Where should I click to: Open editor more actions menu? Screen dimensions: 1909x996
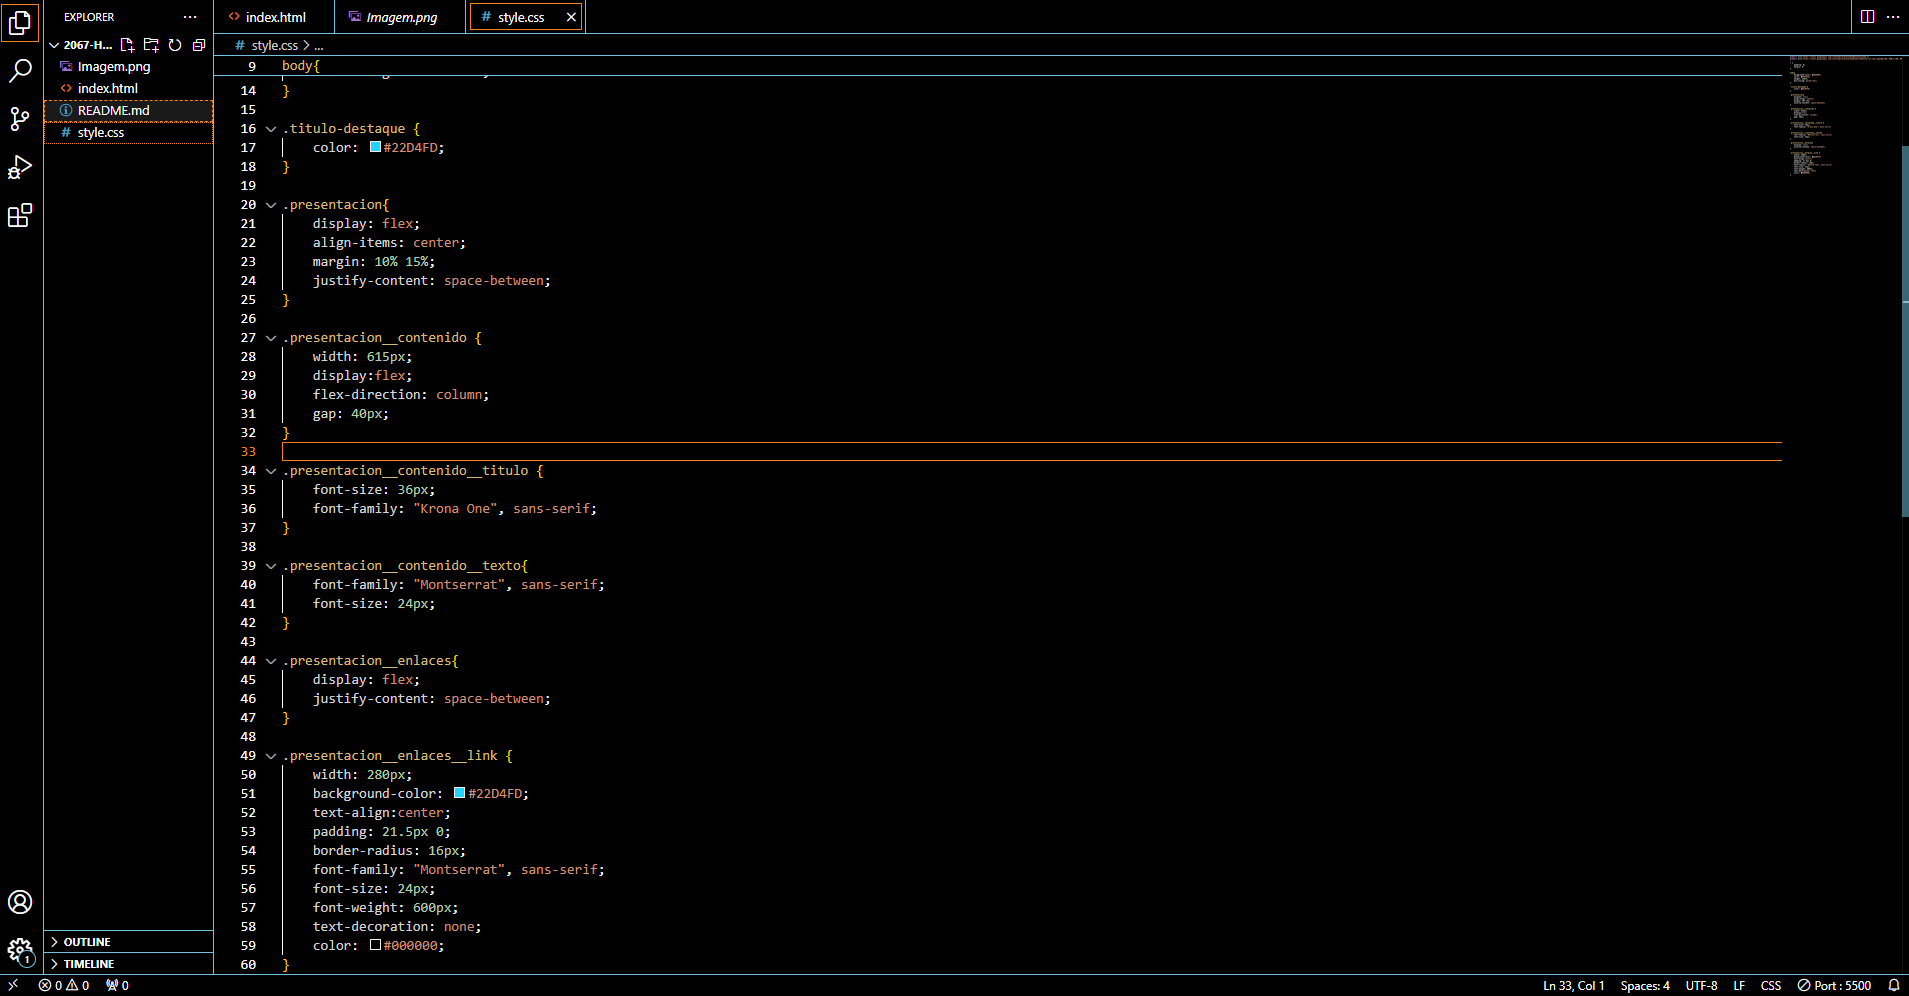tap(1892, 16)
